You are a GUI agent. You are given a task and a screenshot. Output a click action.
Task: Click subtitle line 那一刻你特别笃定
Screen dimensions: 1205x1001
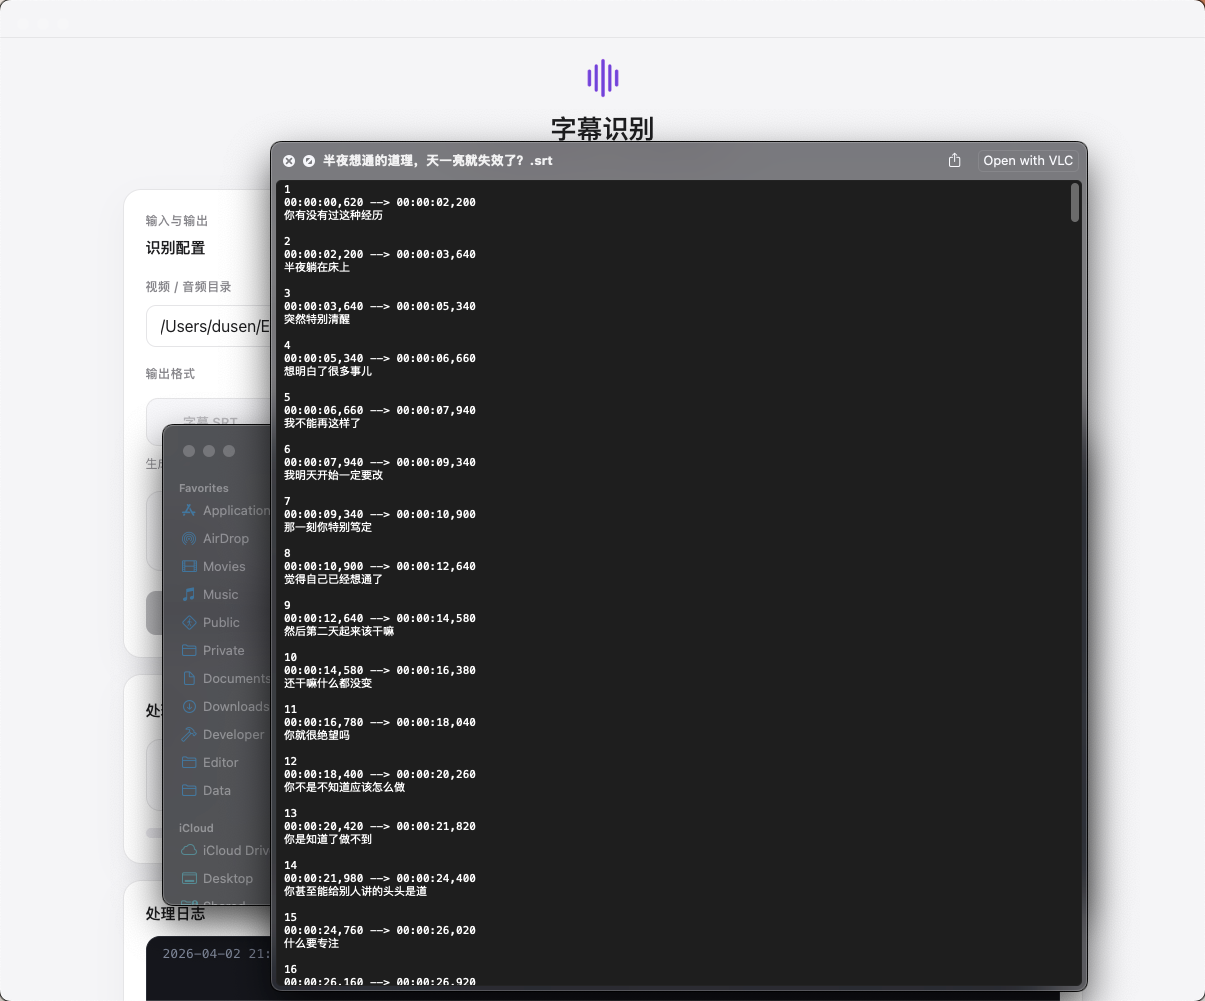tap(328, 527)
